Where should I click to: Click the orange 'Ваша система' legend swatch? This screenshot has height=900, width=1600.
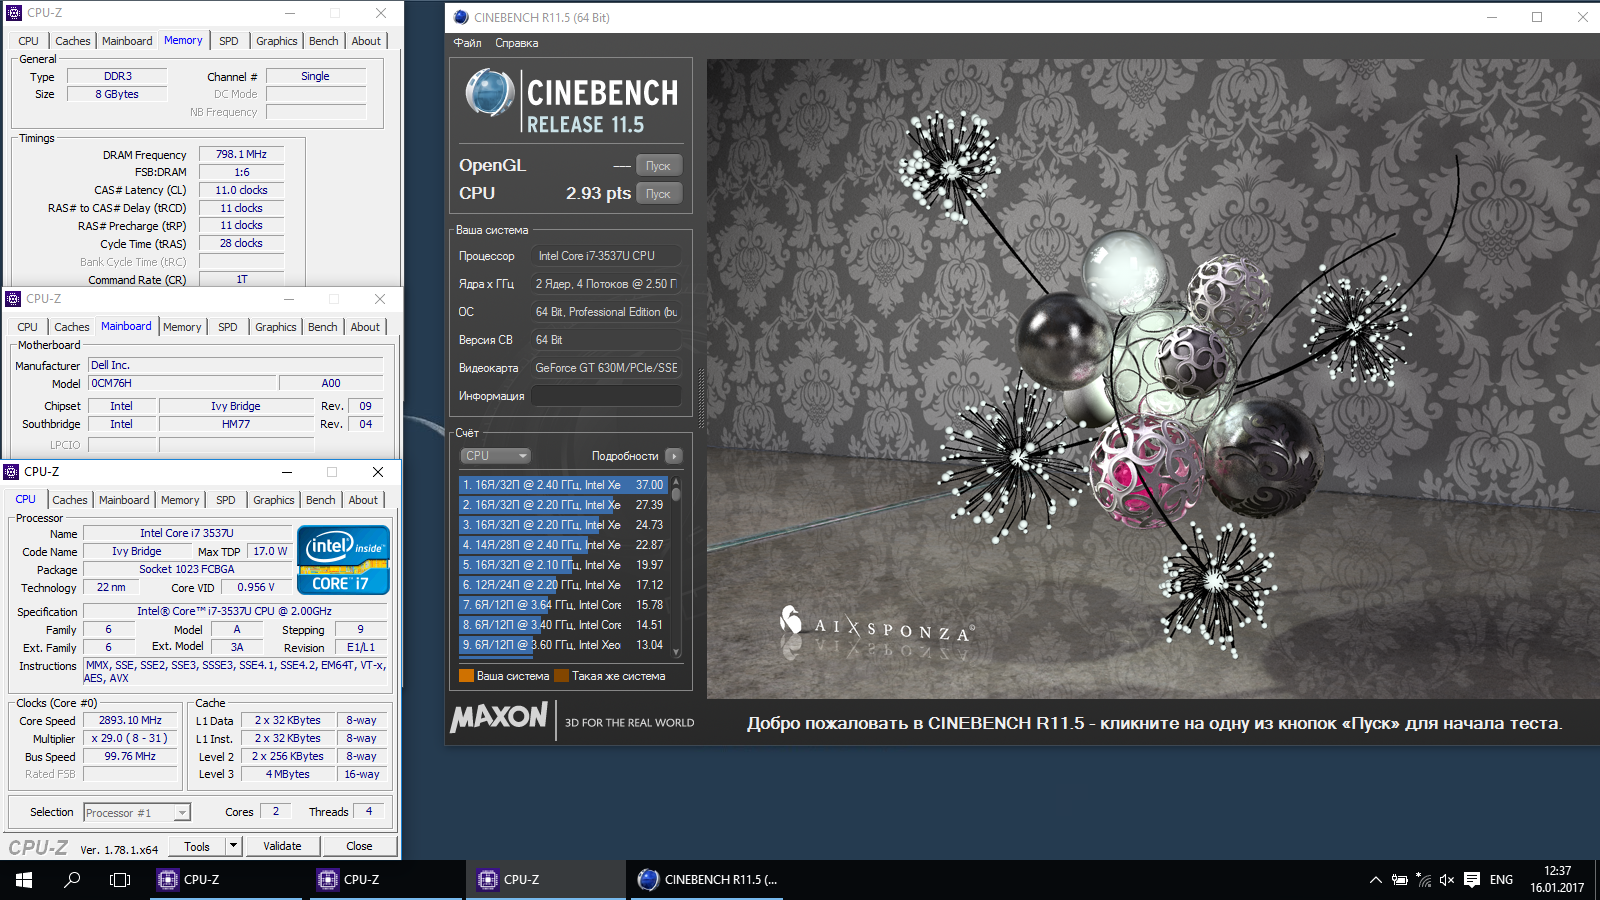[x=466, y=676]
